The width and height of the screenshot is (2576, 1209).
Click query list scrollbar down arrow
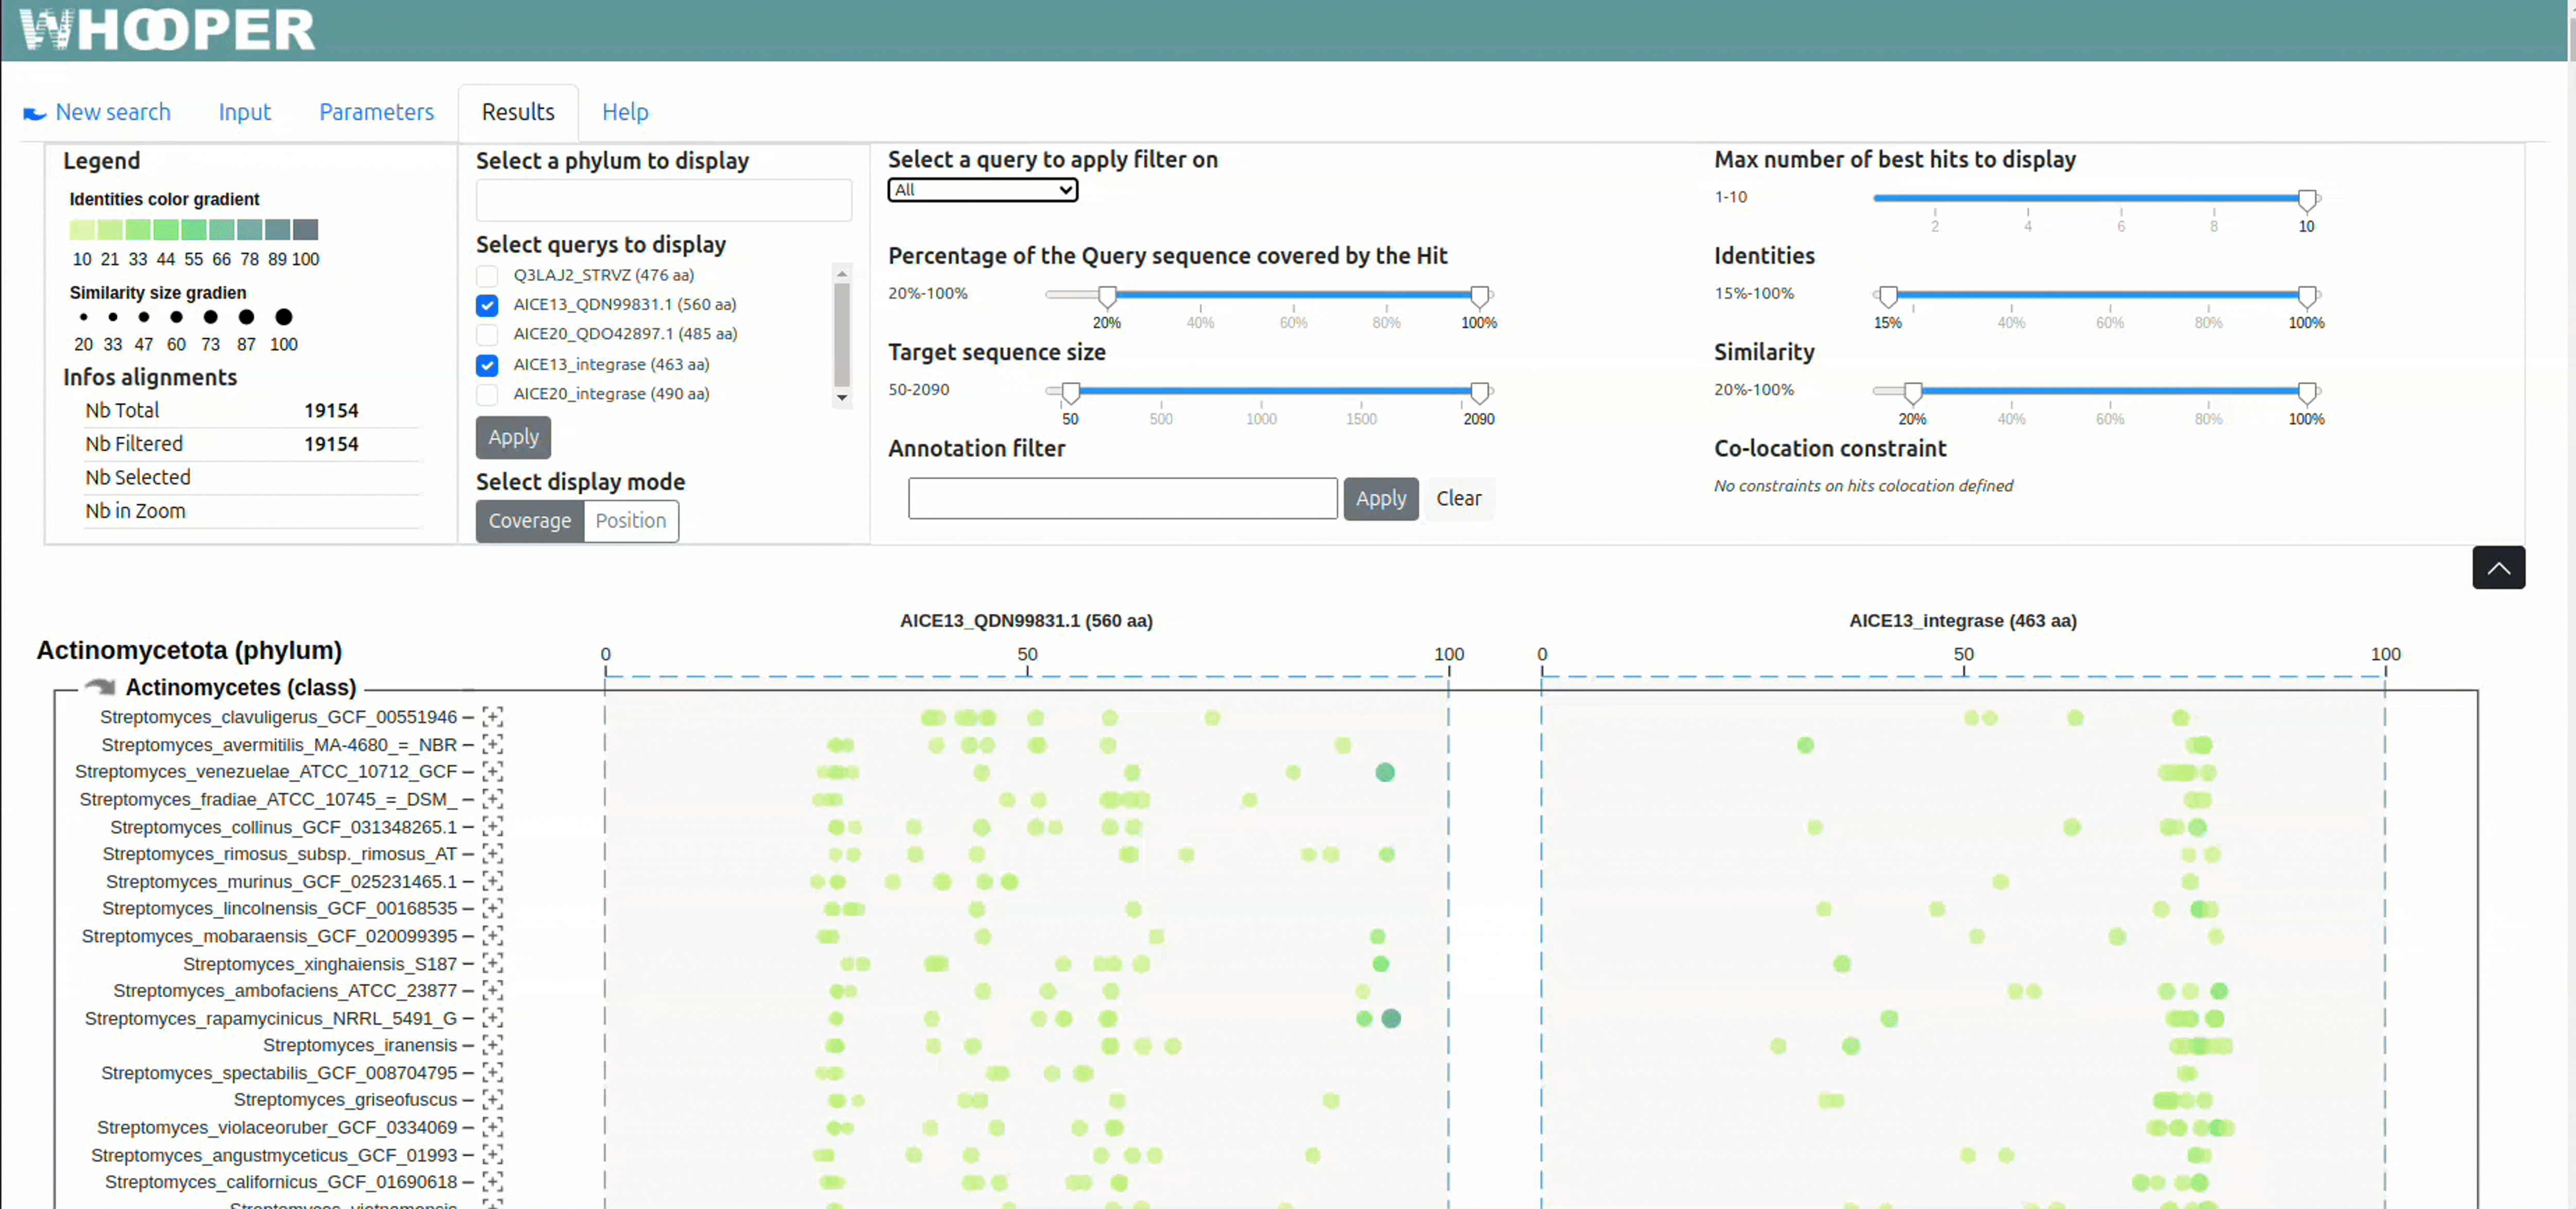[x=842, y=398]
